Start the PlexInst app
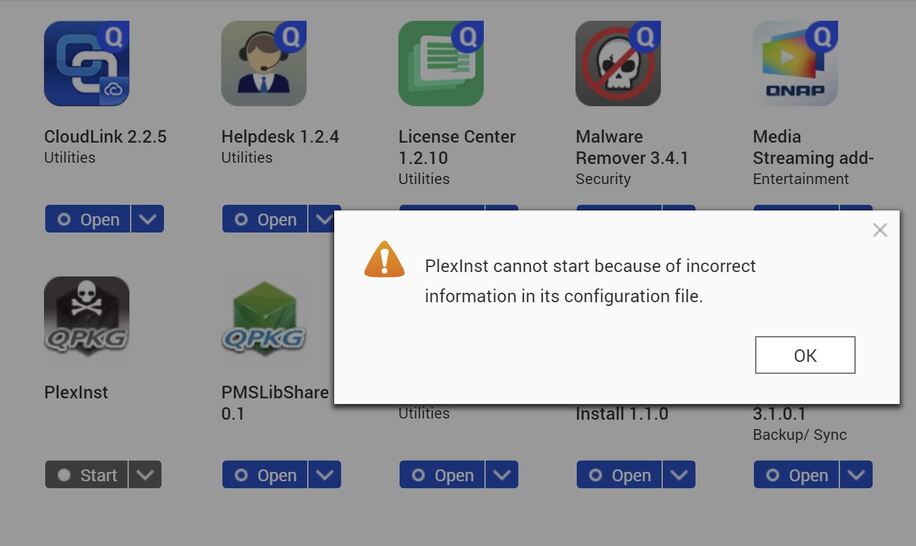 pyautogui.click(x=86, y=475)
